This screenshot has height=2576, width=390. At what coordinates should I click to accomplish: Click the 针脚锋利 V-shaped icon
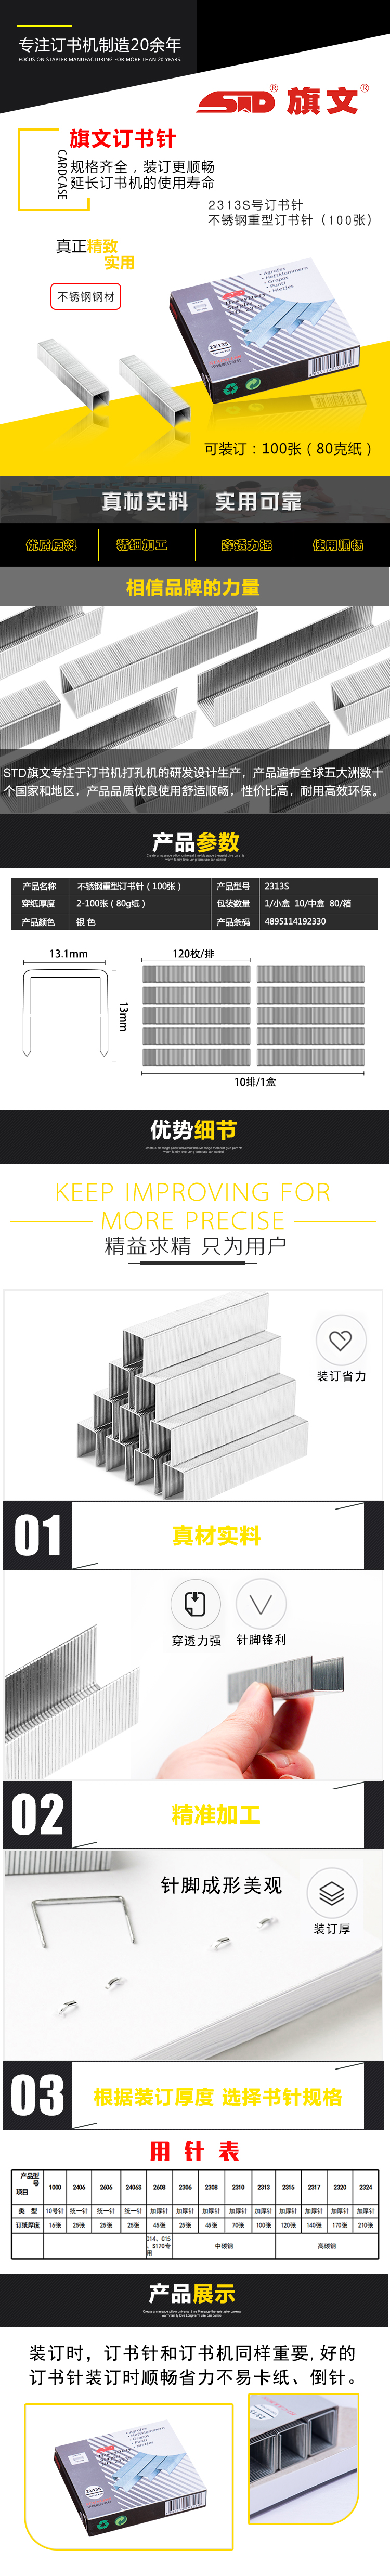click(261, 1604)
